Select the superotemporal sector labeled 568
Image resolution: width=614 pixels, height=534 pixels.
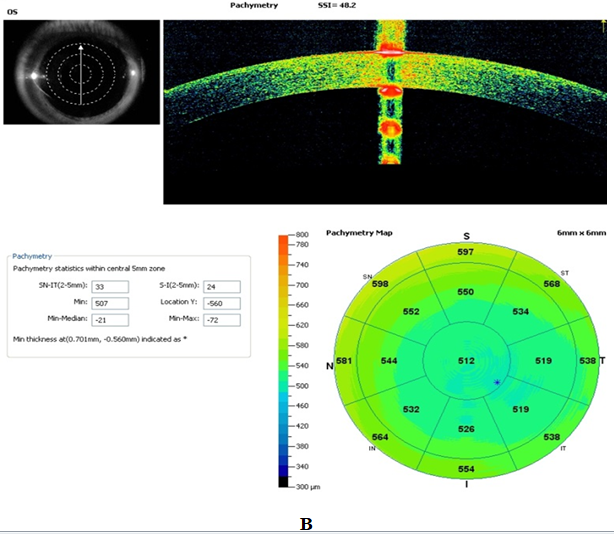[x=551, y=284]
